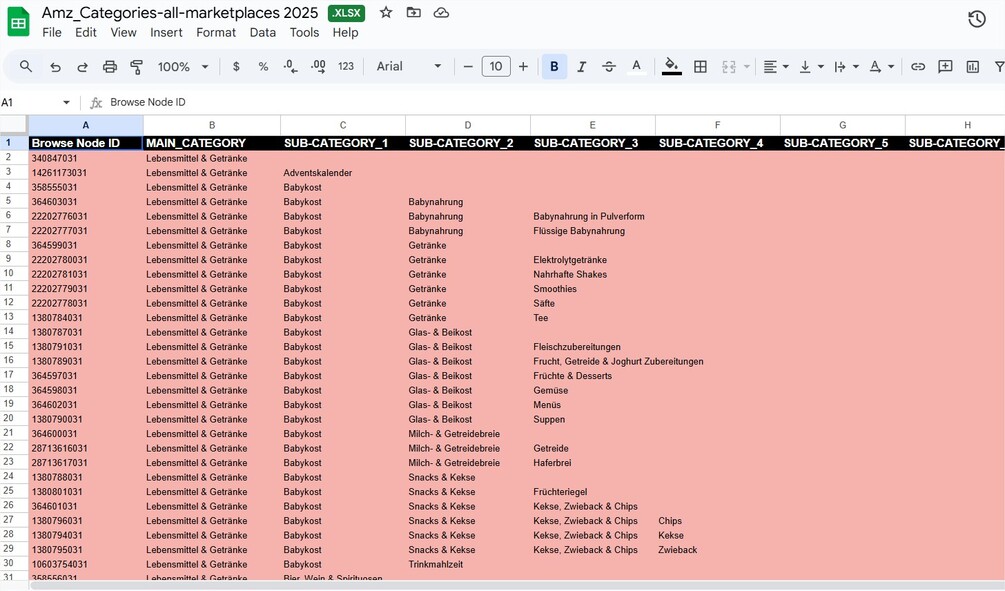Click cell with Babynahrung in Pulverform
This screenshot has width=1005, height=591.
[592, 216]
